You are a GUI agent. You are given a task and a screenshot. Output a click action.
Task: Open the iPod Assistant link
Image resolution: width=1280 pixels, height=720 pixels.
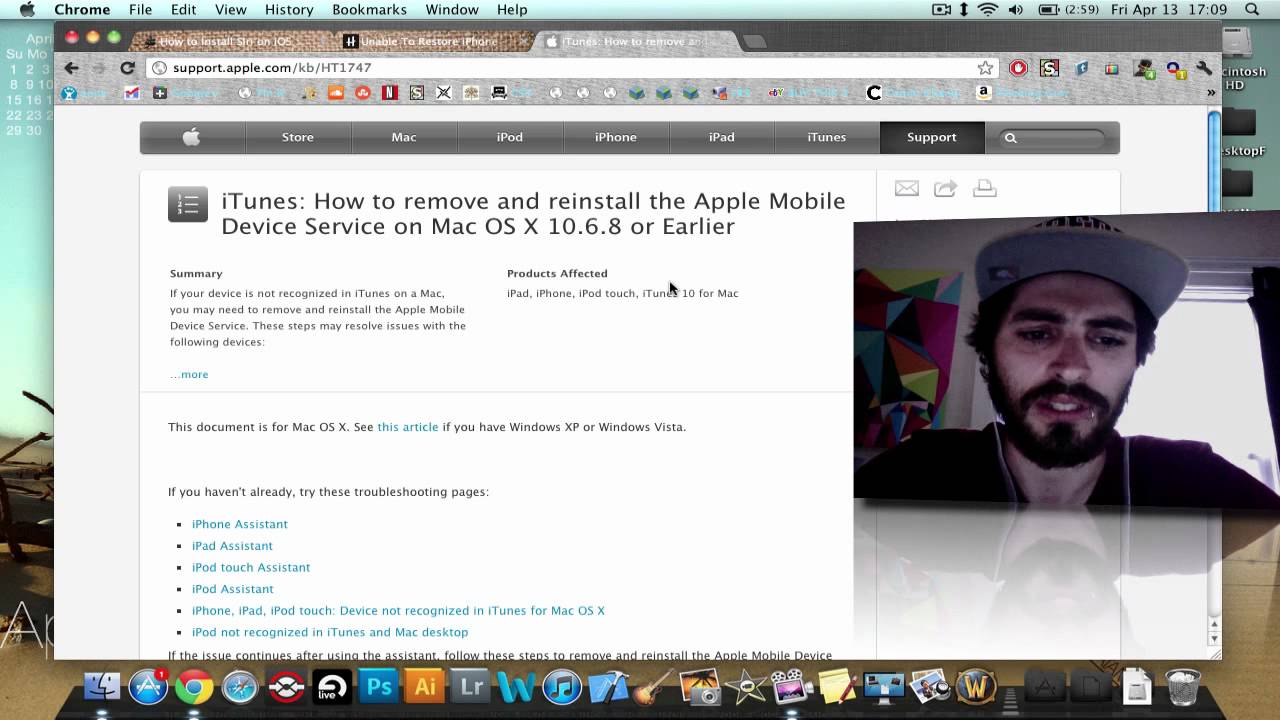tap(233, 589)
